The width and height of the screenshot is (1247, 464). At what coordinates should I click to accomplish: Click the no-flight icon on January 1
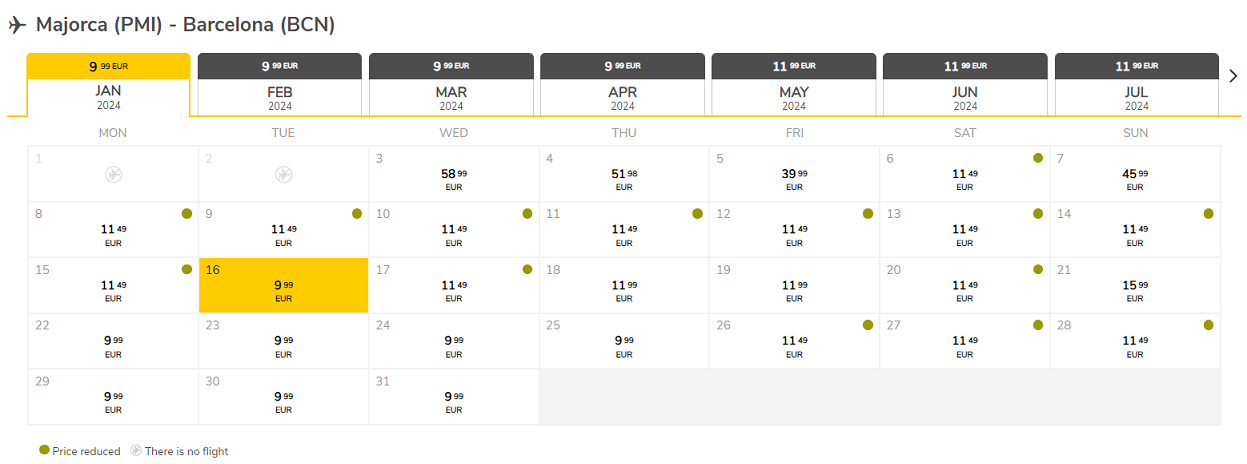[x=113, y=175]
